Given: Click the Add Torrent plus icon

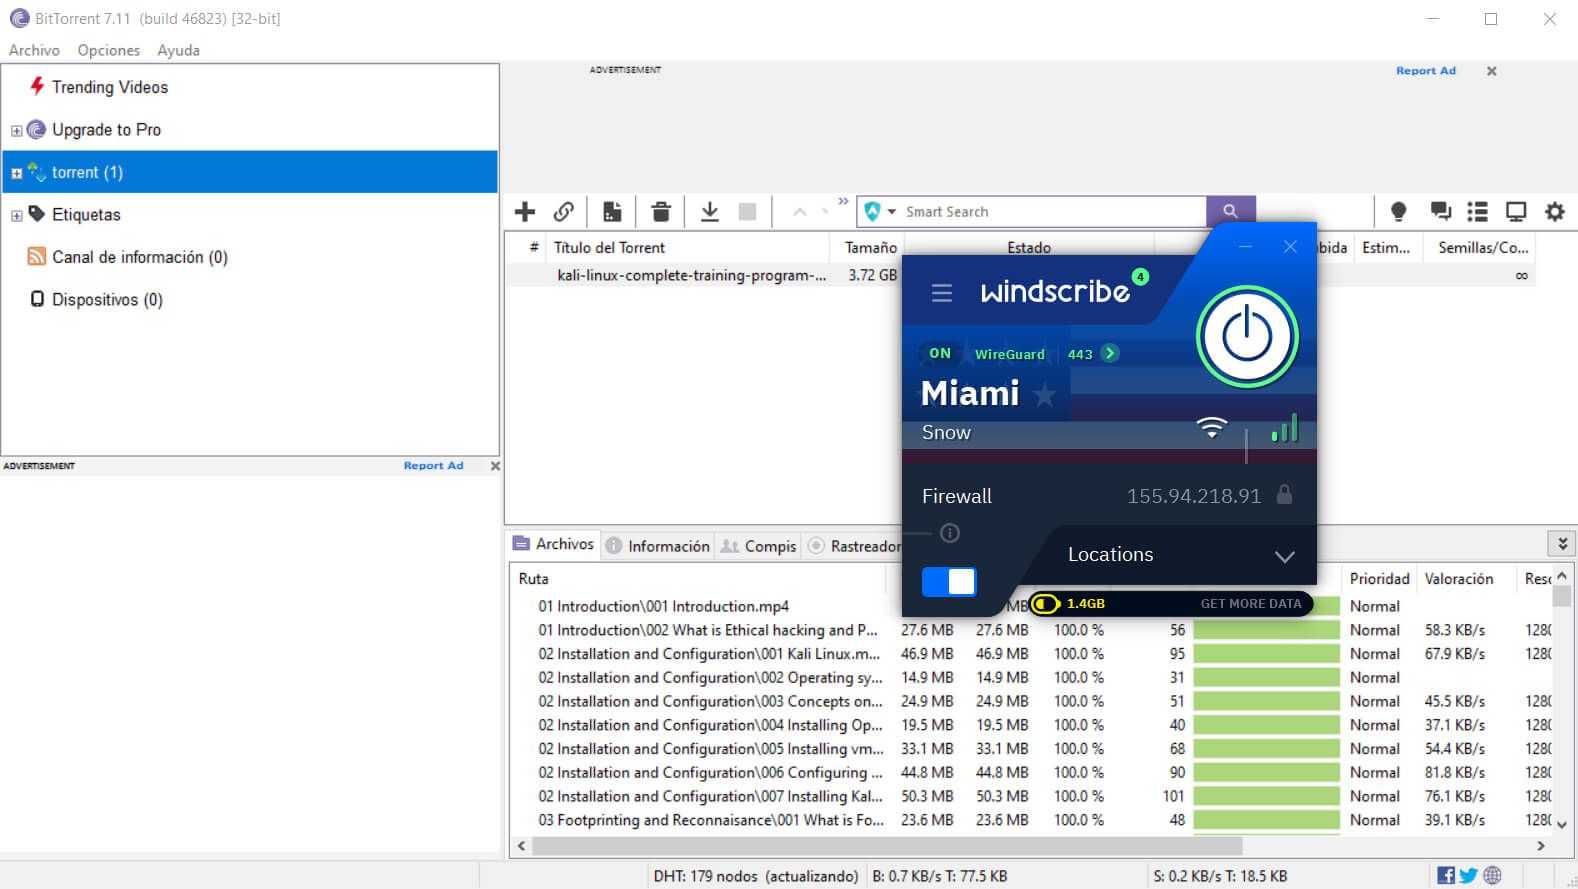Looking at the screenshot, I should click(525, 212).
